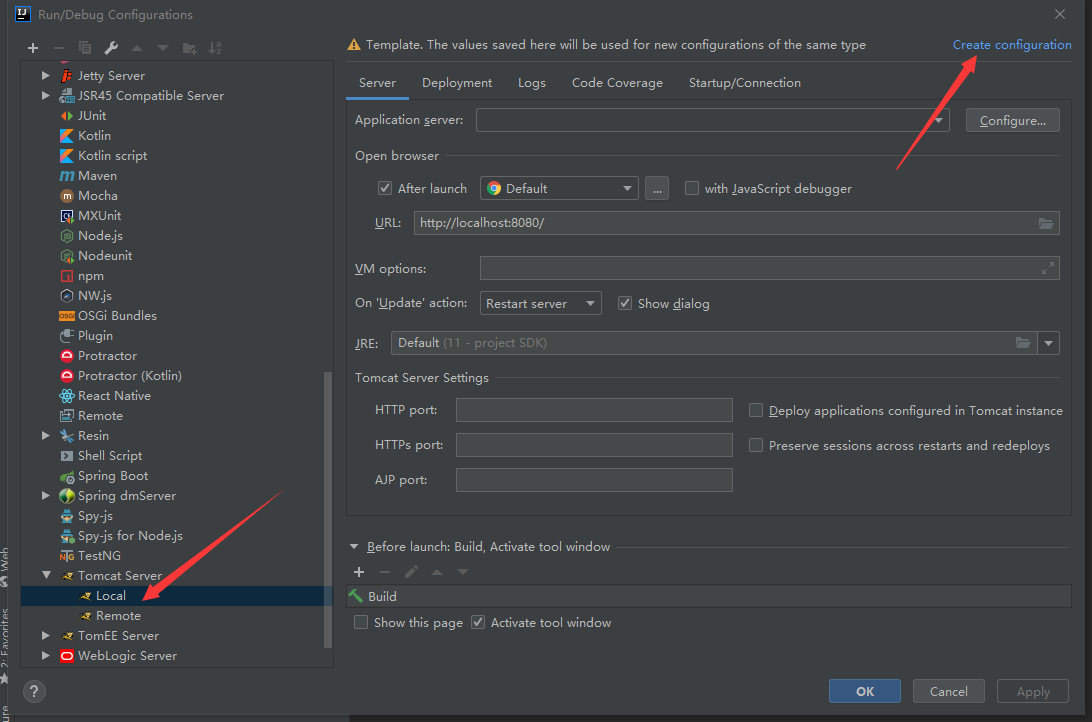Click the Sort Configurations alphabetically icon
Screen dimensions: 1092x722
[214, 47]
